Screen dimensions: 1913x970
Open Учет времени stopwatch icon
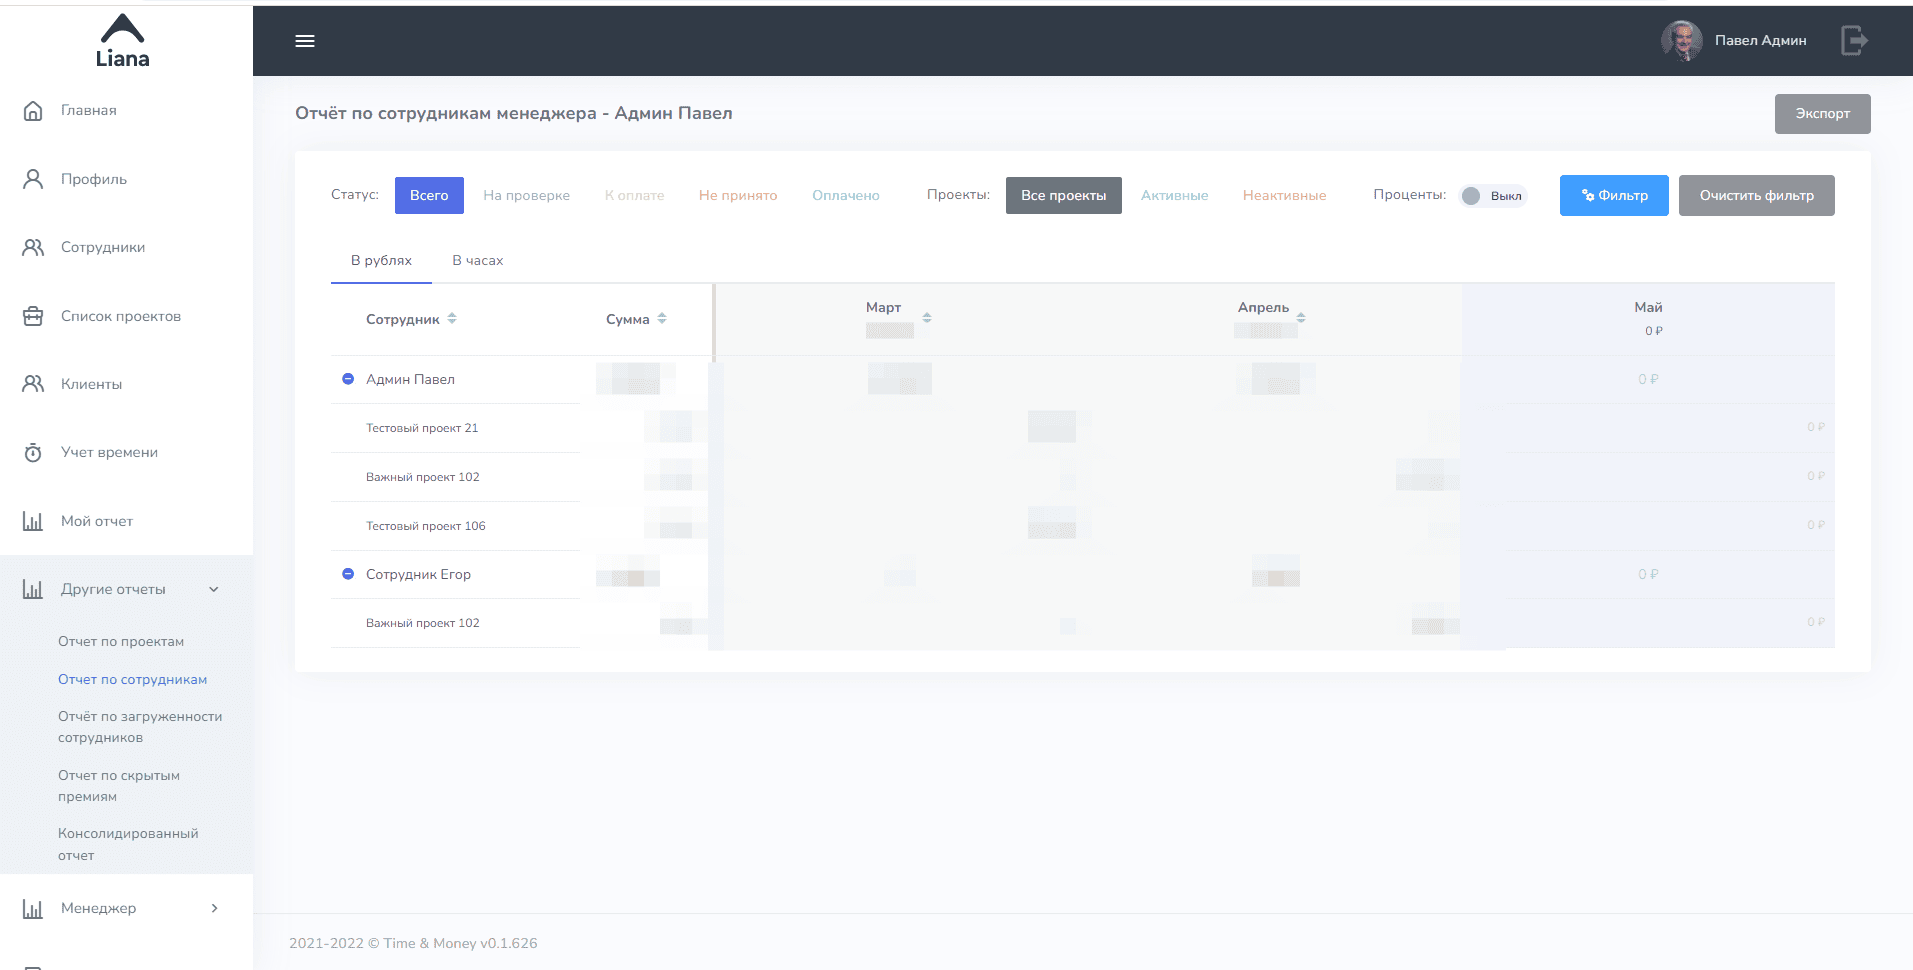[33, 453]
